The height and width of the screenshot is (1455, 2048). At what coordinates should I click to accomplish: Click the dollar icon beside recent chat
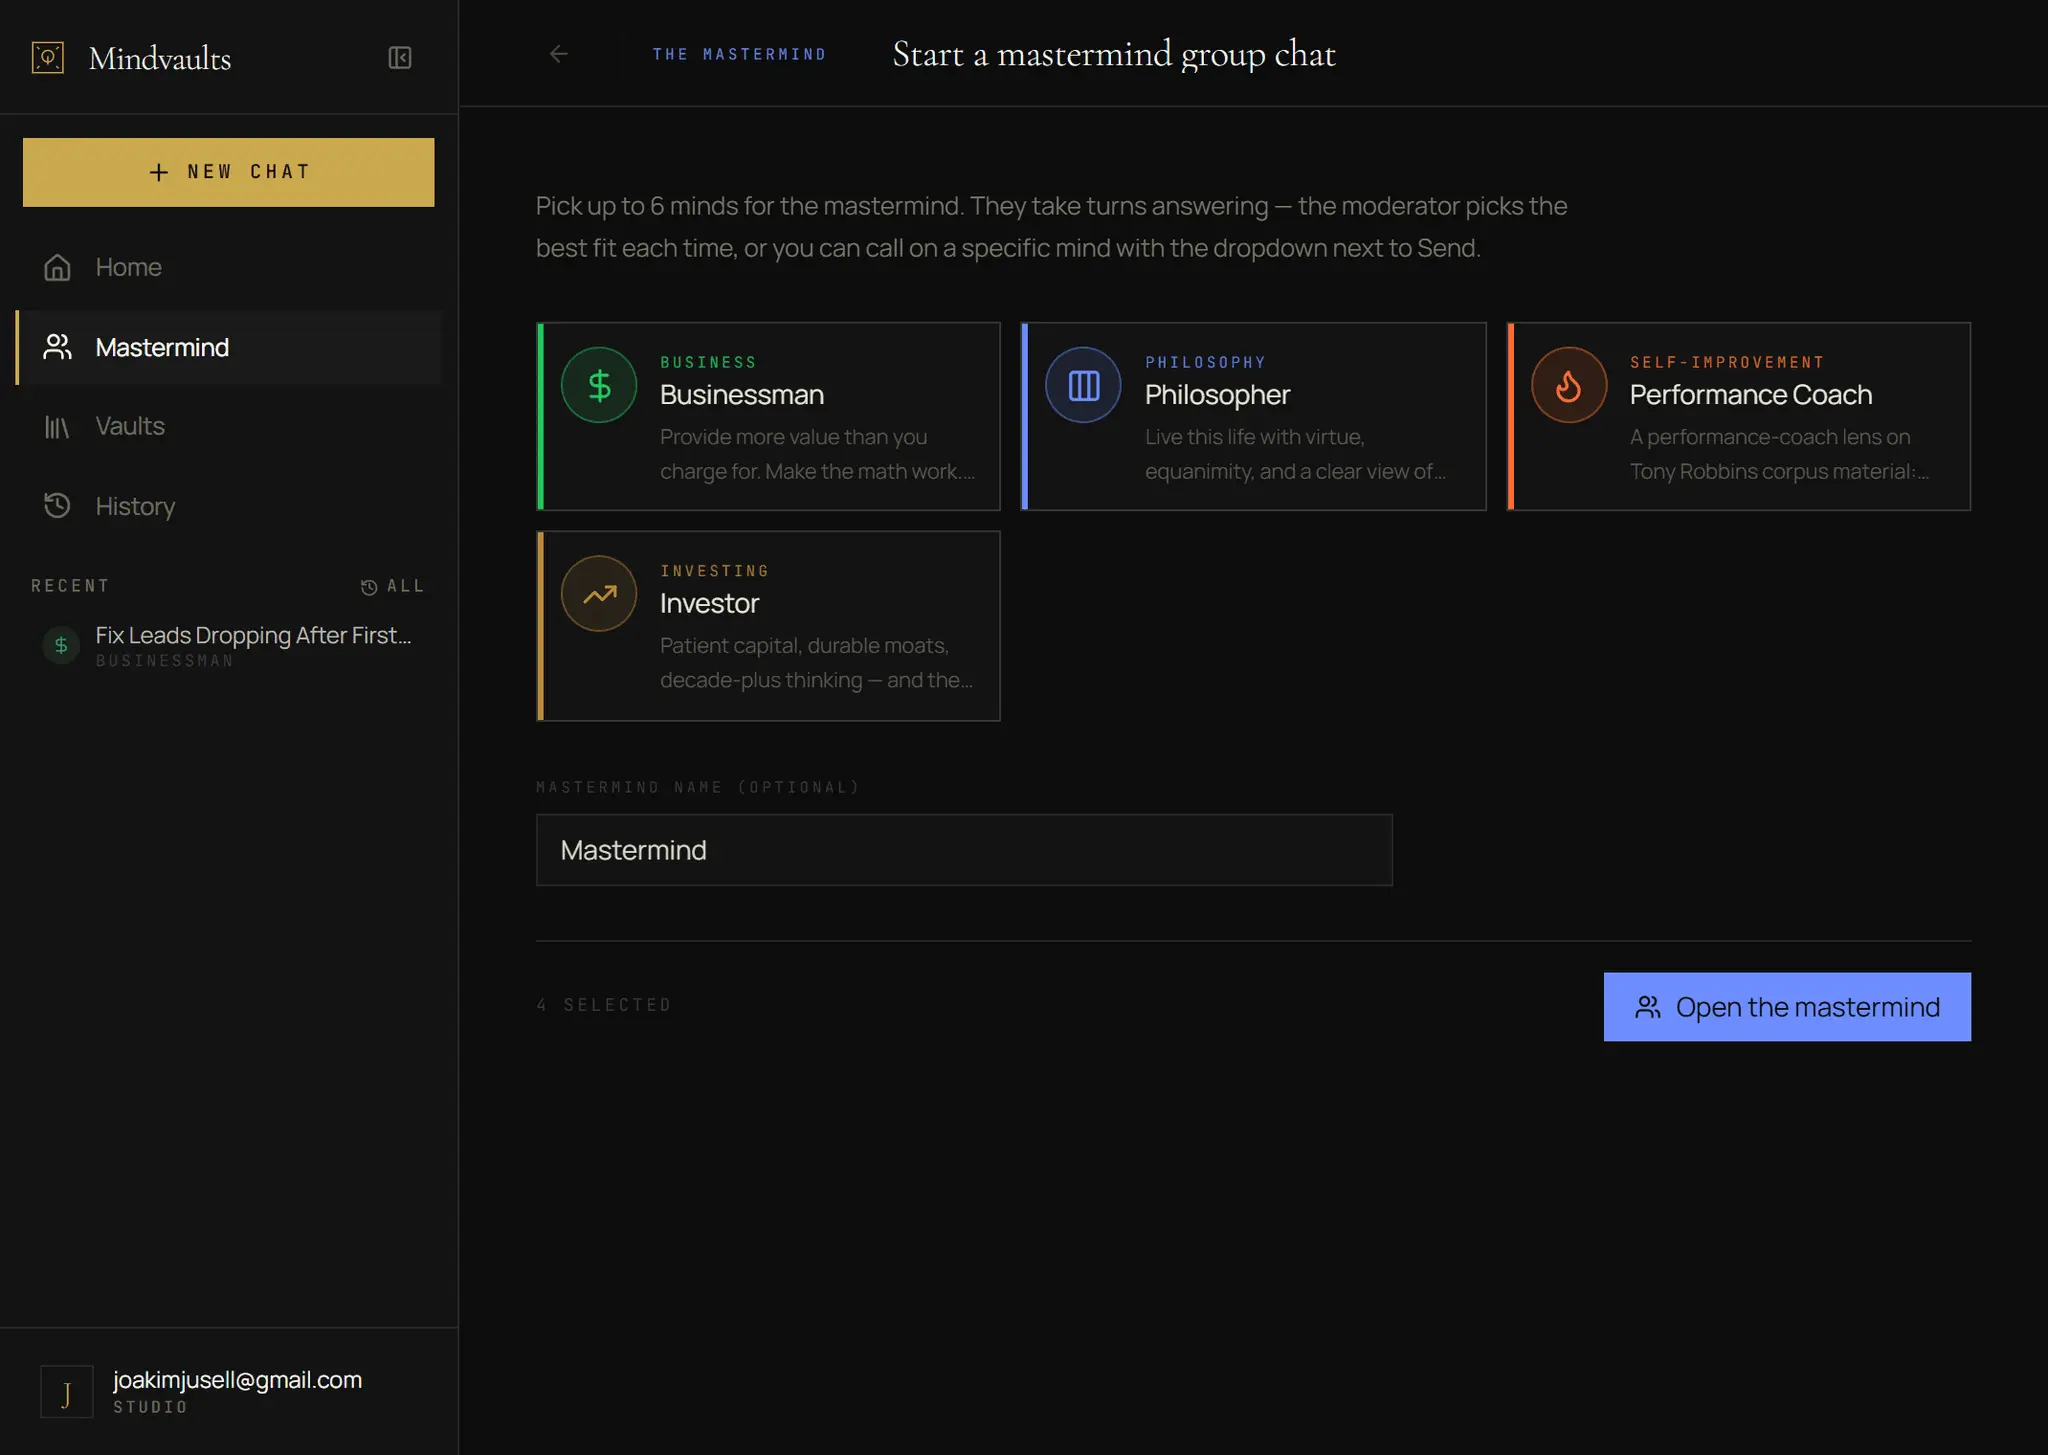tap(61, 645)
